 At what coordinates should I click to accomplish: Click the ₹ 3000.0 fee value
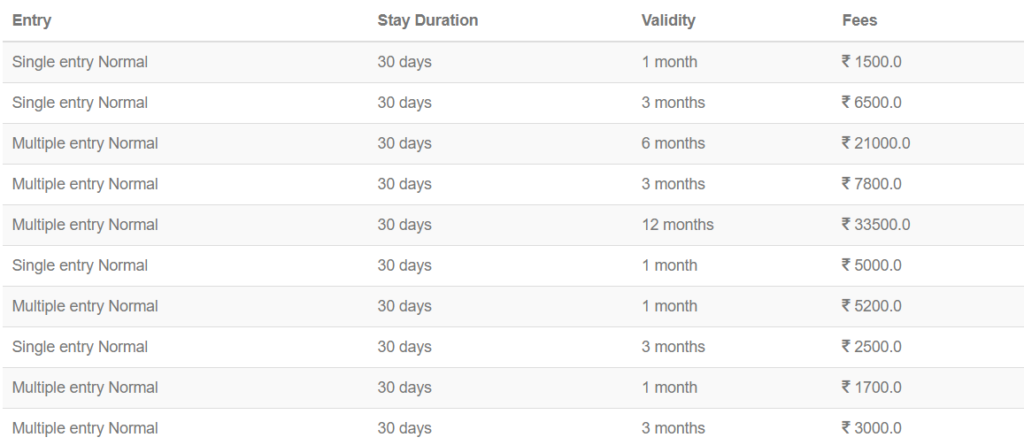pos(872,428)
